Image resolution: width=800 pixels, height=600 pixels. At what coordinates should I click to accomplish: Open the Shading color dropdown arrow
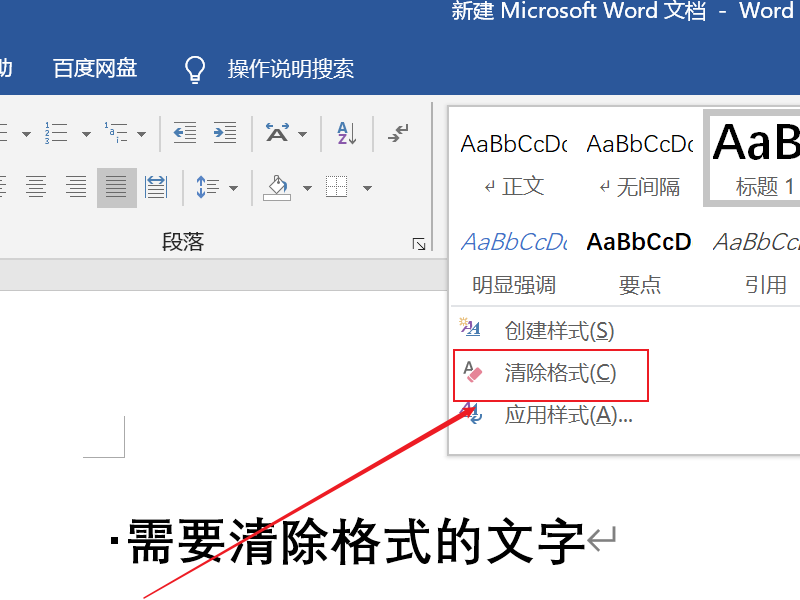point(305,187)
